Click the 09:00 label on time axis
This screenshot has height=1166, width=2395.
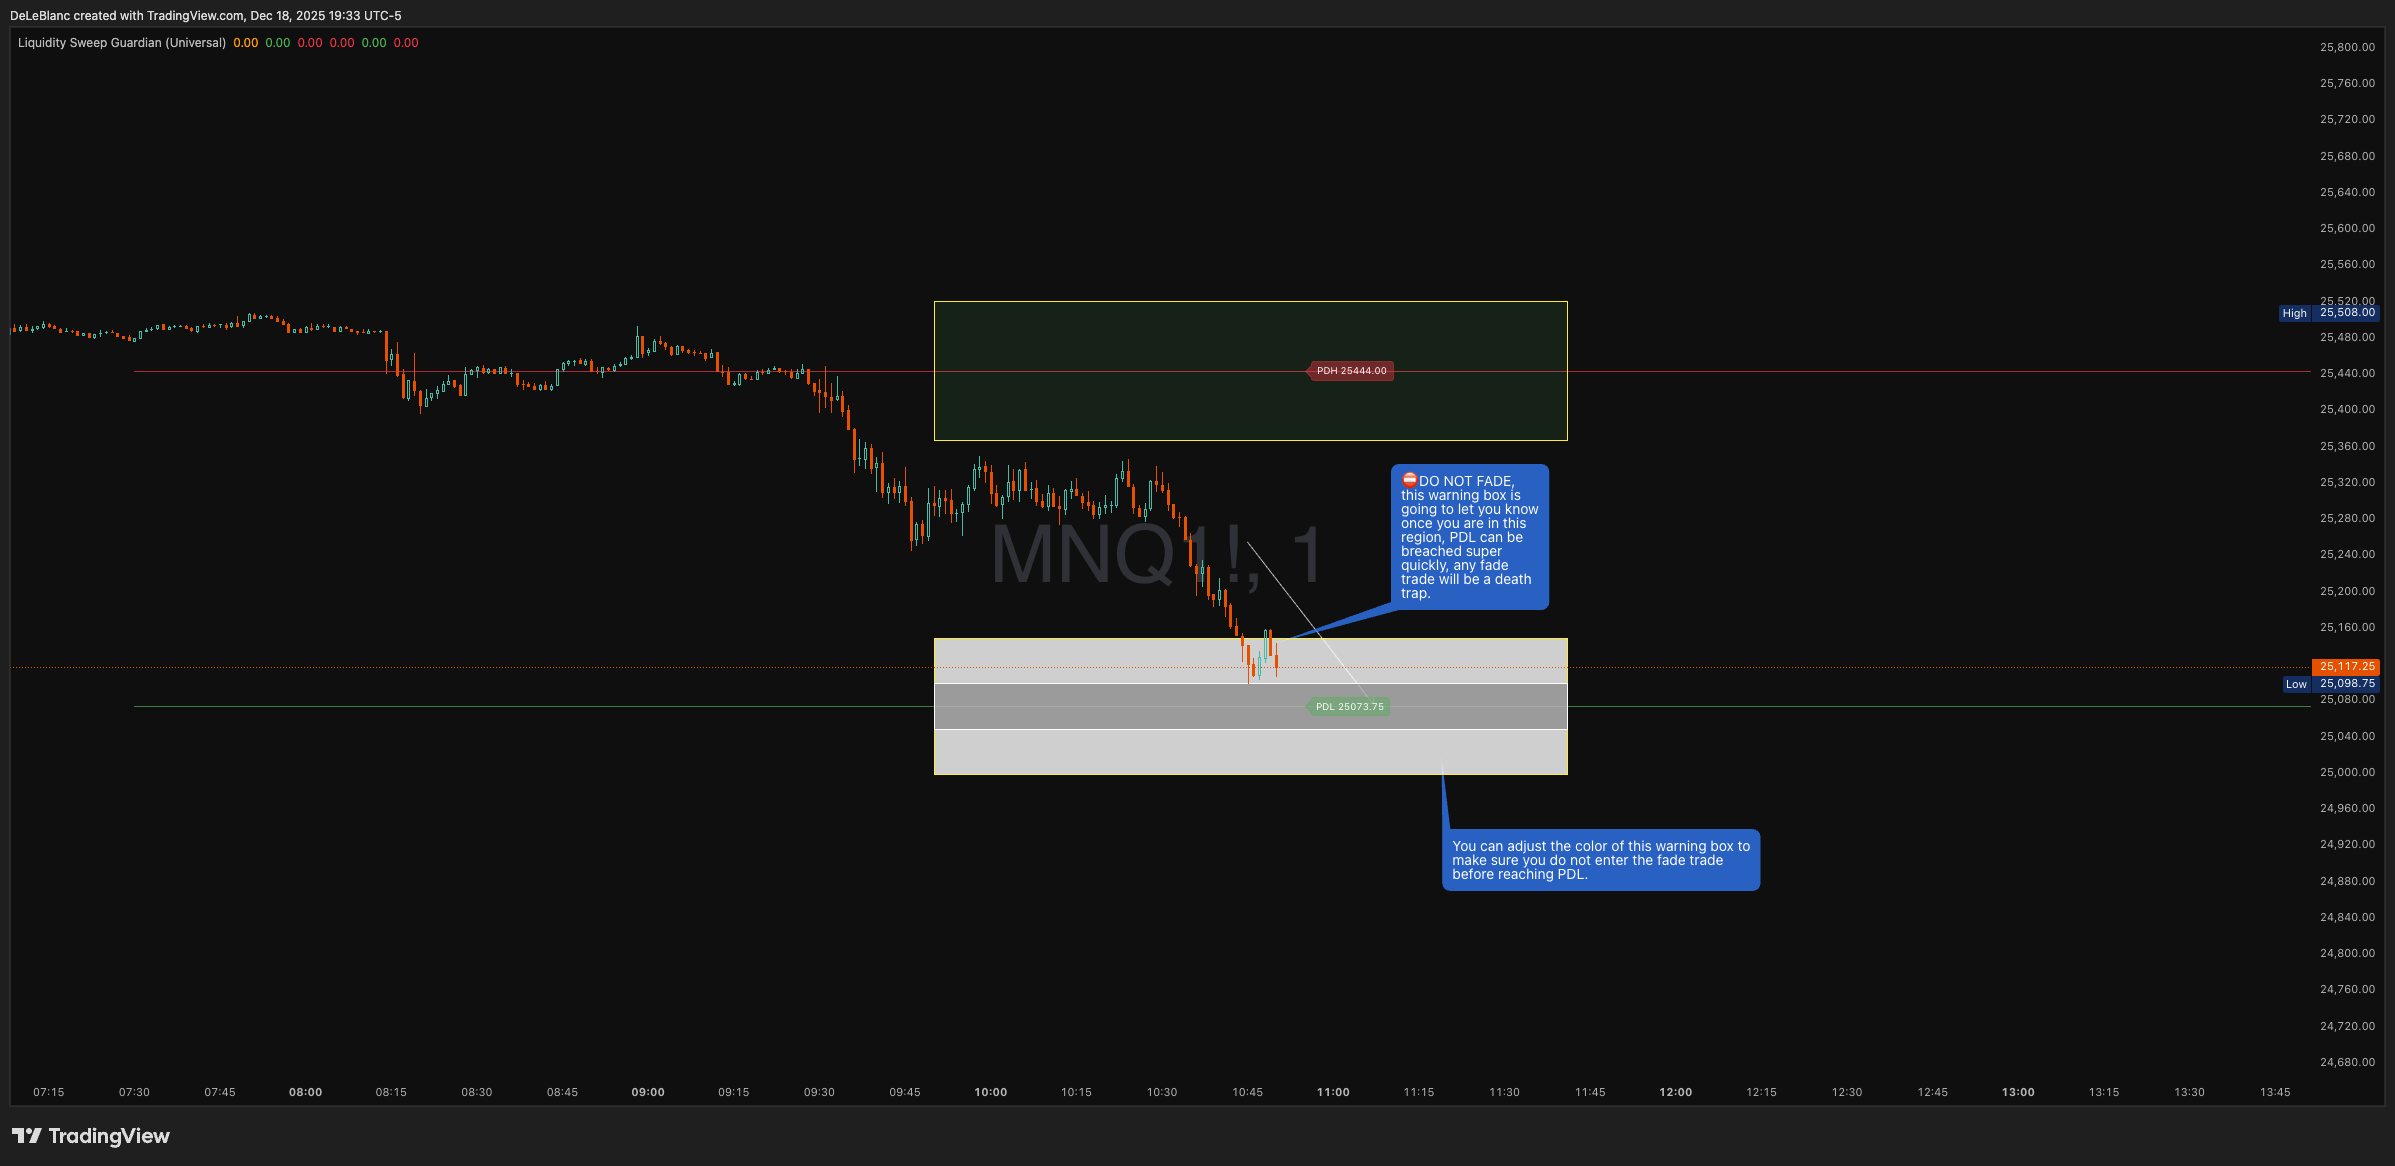click(648, 1092)
